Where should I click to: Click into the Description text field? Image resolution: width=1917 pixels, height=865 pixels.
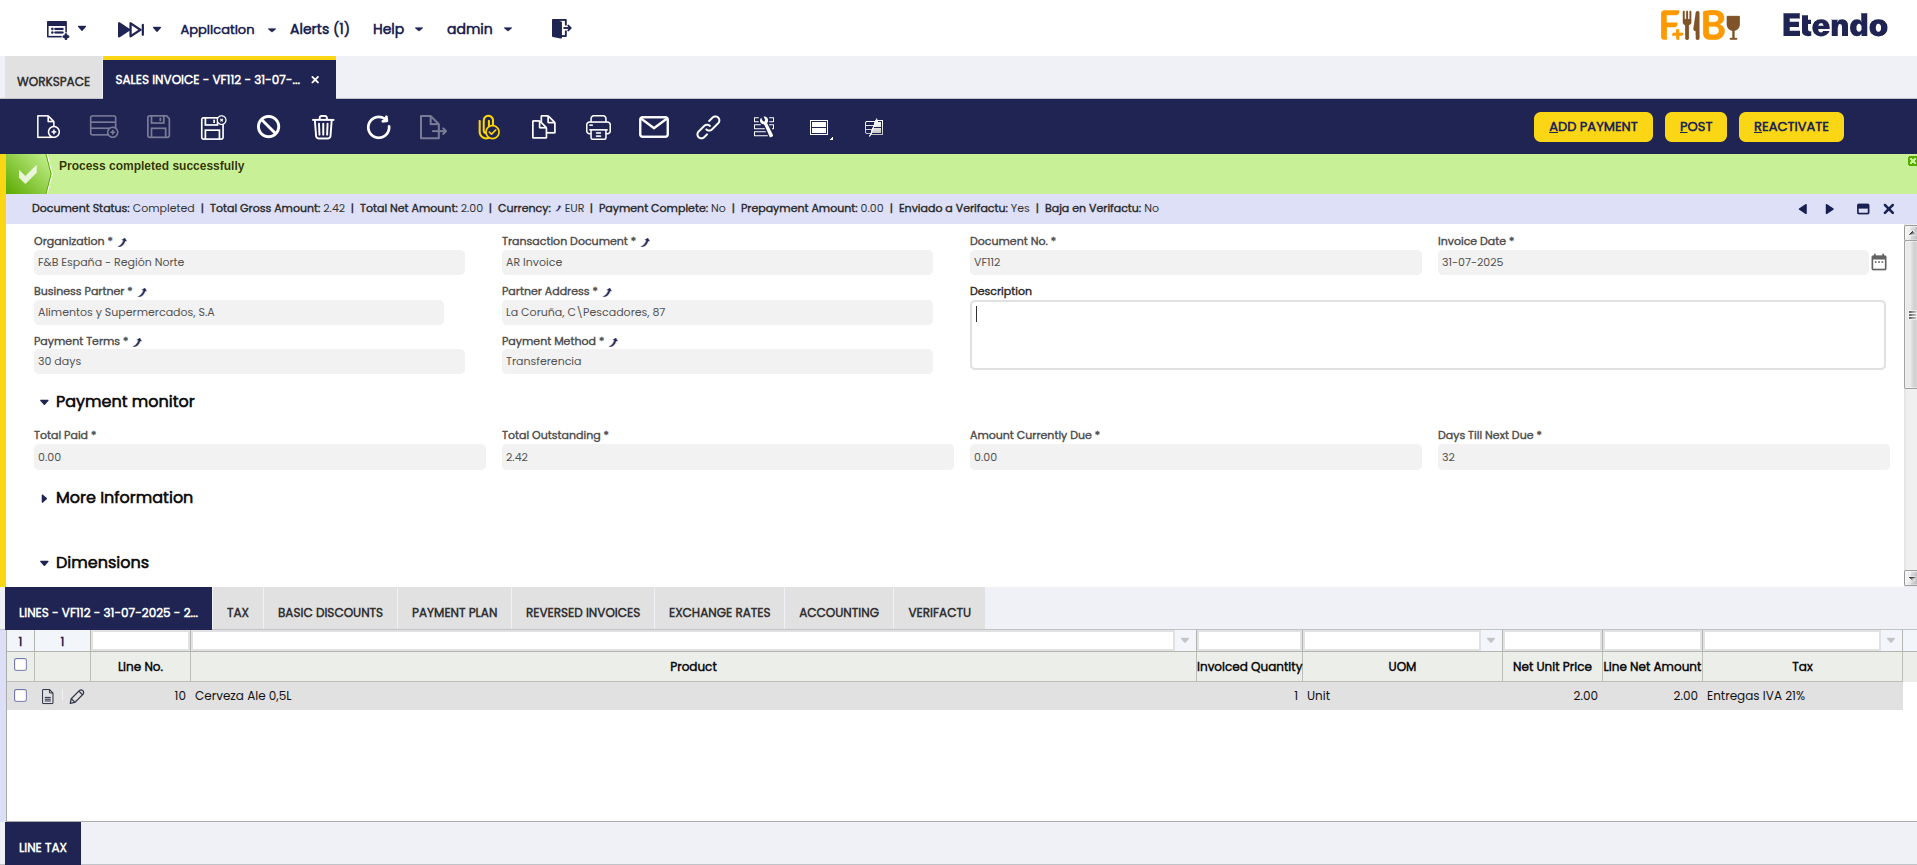(1427, 335)
